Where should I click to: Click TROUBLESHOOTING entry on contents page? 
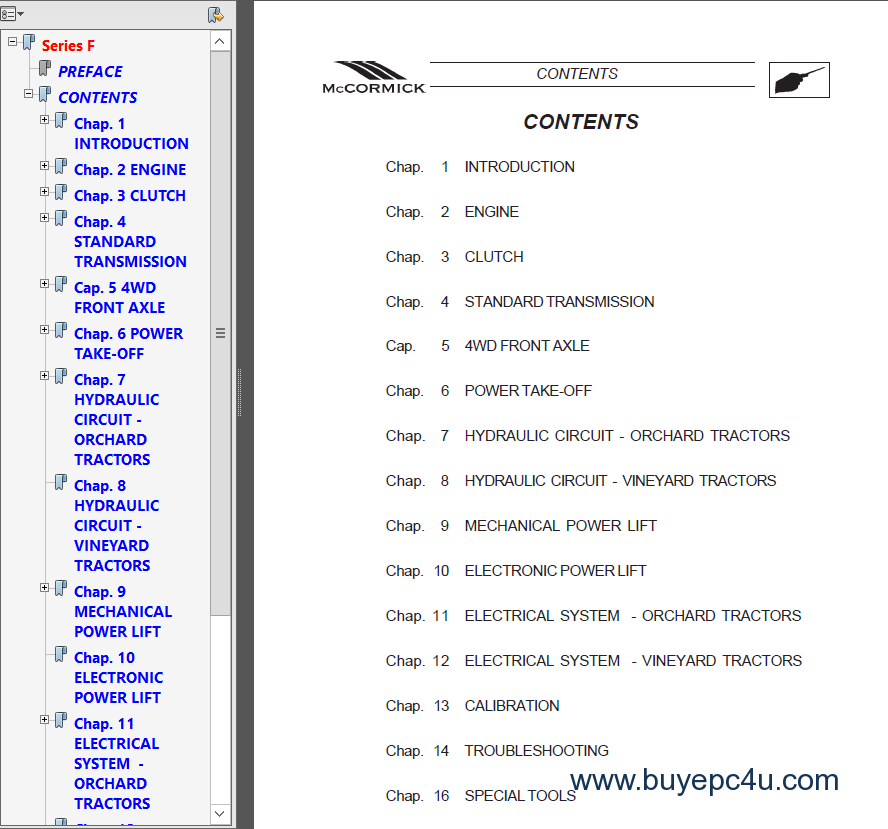pyautogui.click(x=536, y=751)
